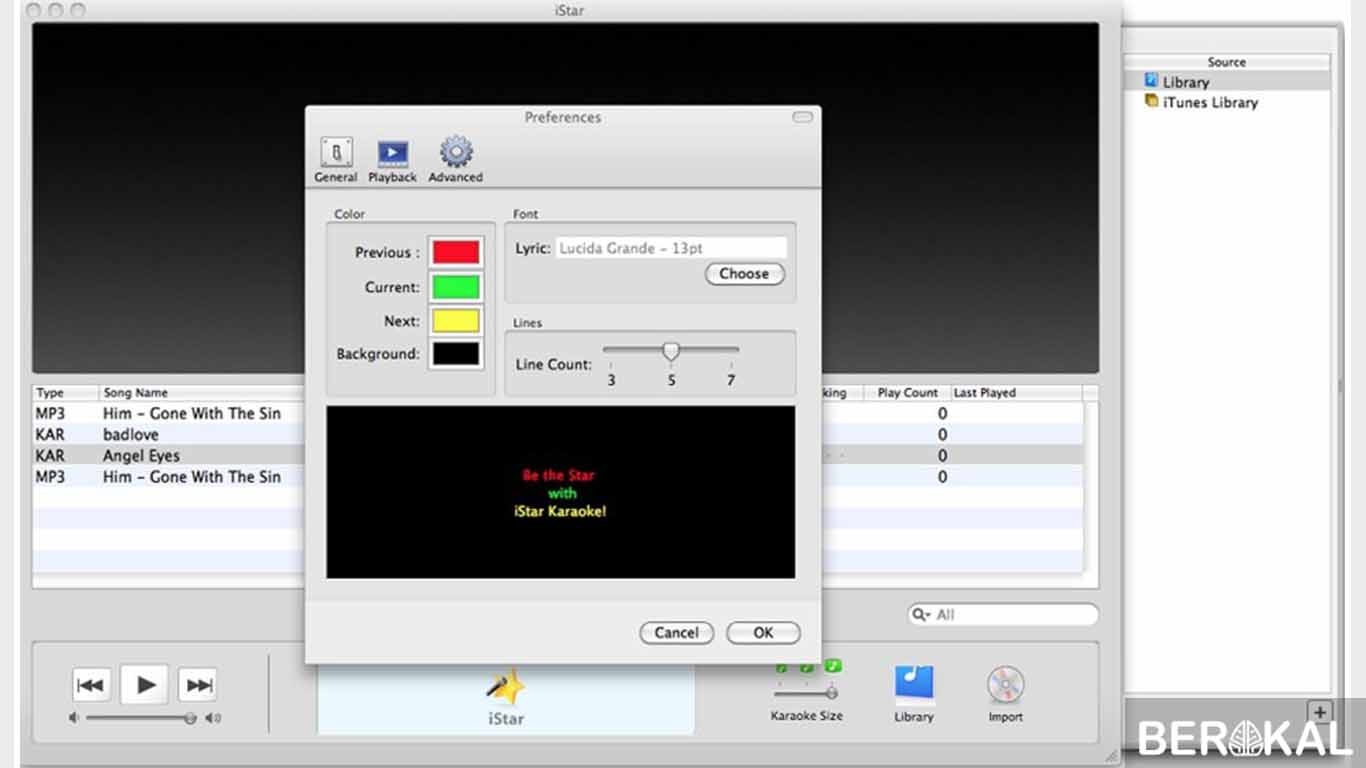The width and height of the screenshot is (1366, 768).
Task: Click the lyric color preview area
Action: click(x=561, y=491)
